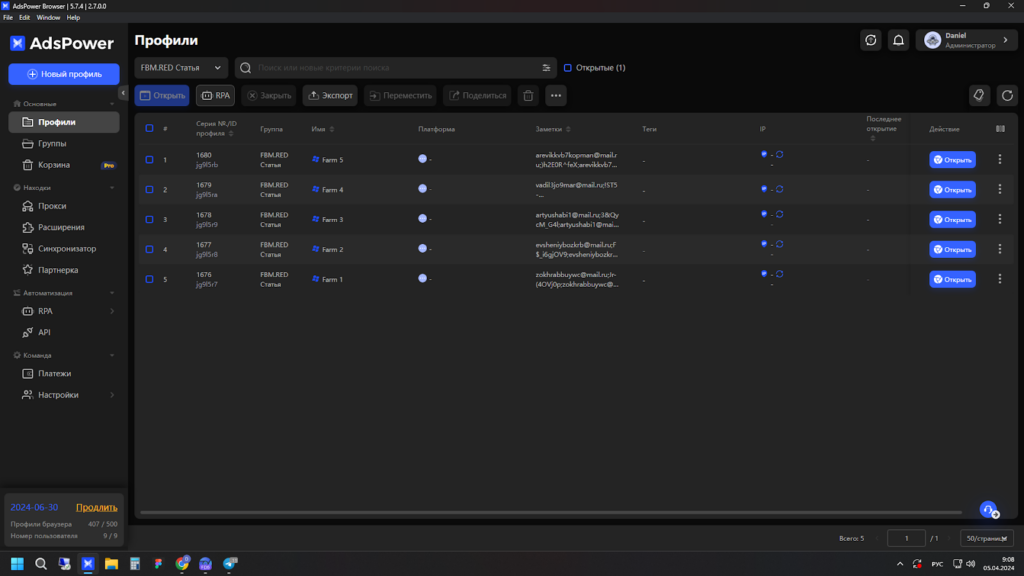
Task: Open File Explorer from taskbar
Action: (x=111, y=564)
